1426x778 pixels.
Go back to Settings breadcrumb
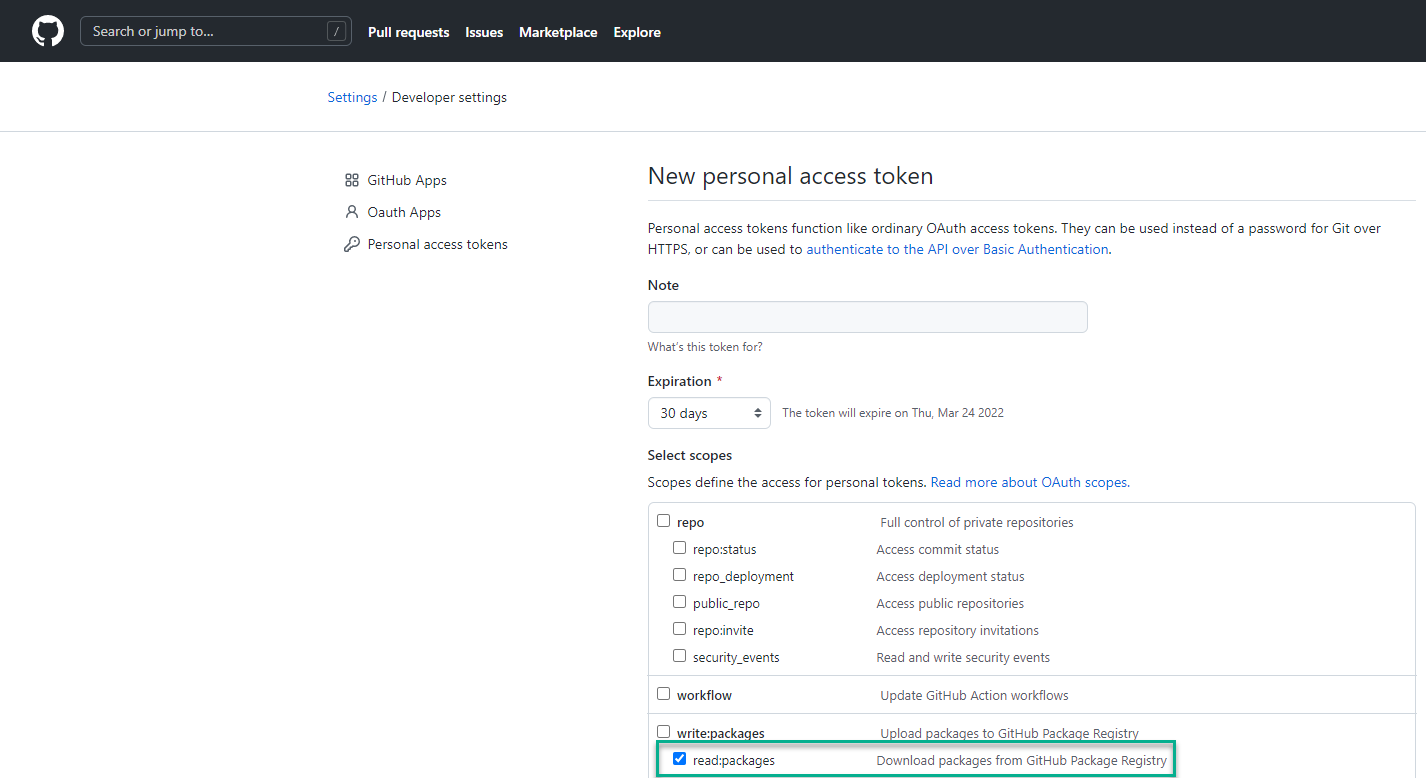click(x=352, y=97)
